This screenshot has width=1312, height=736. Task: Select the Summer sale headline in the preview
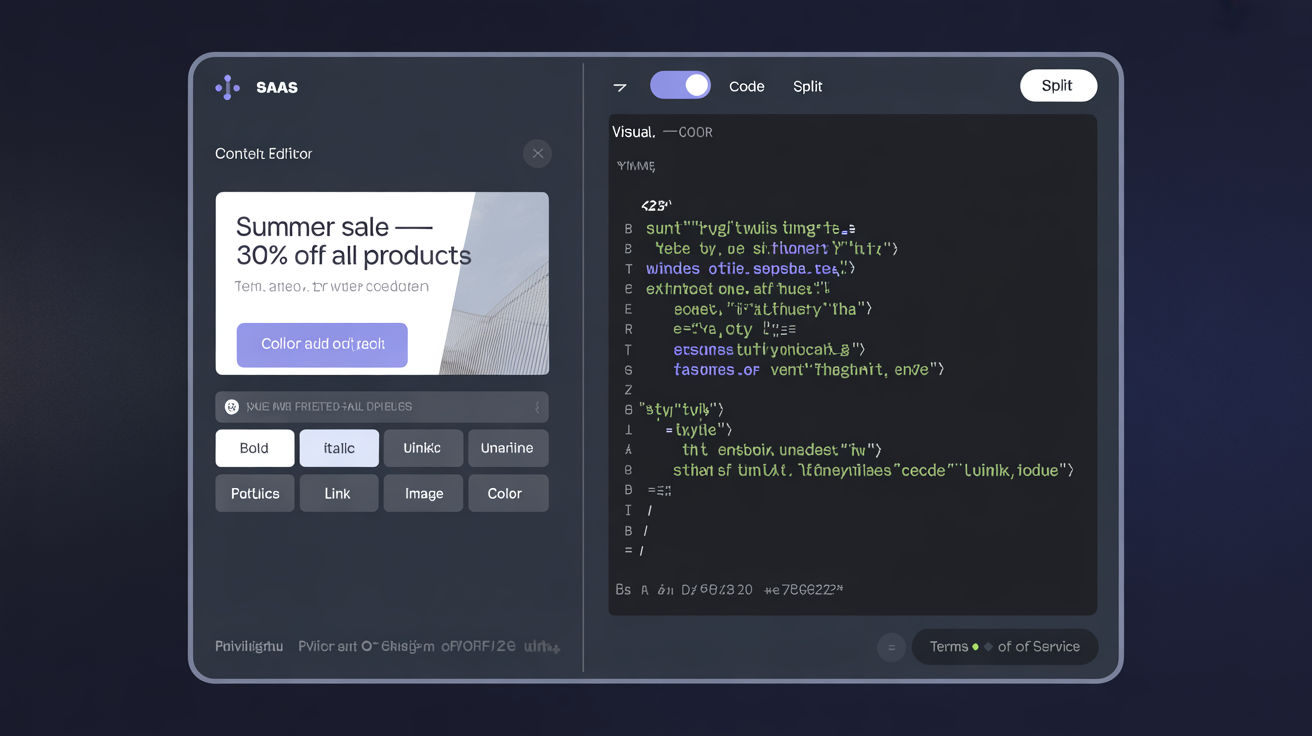pos(352,241)
